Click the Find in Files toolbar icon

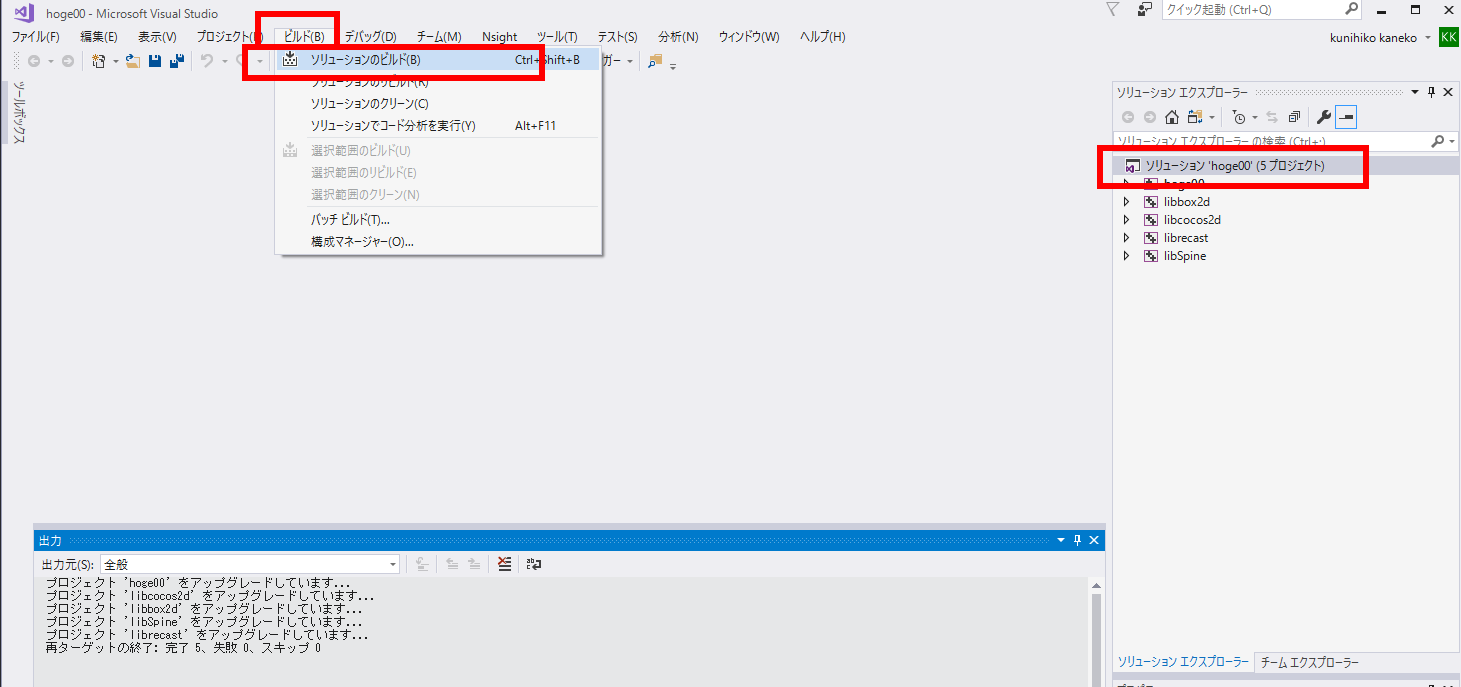tap(655, 61)
